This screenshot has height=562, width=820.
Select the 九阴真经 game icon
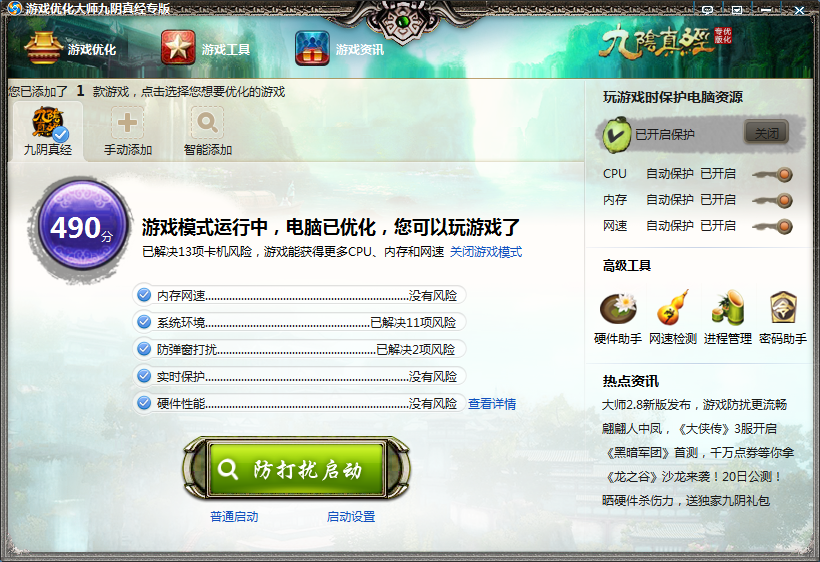pos(48,123)
